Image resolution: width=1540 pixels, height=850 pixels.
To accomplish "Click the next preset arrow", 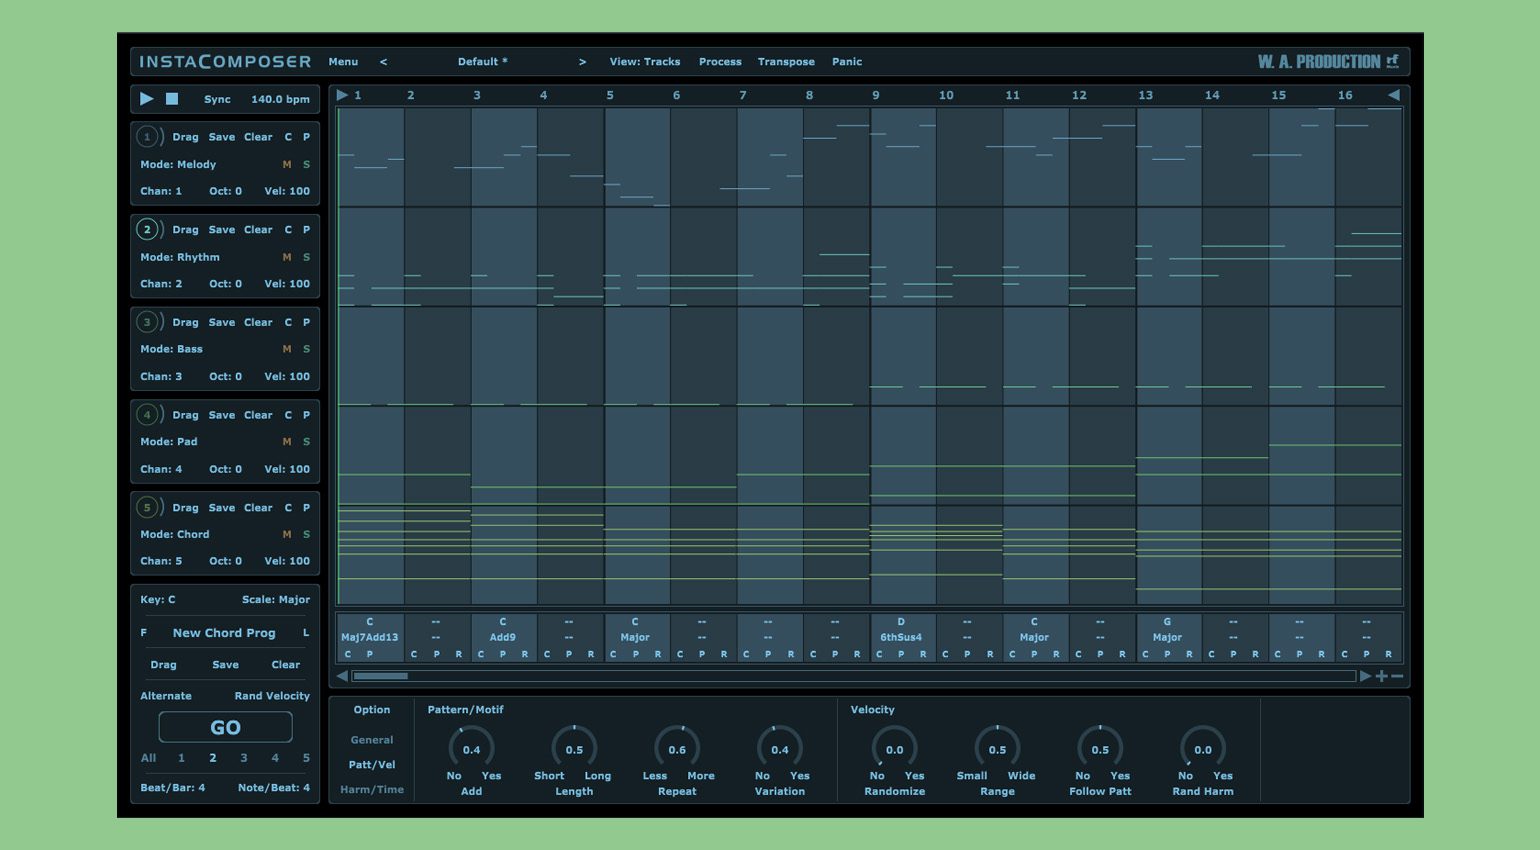I will coord(582,62).
